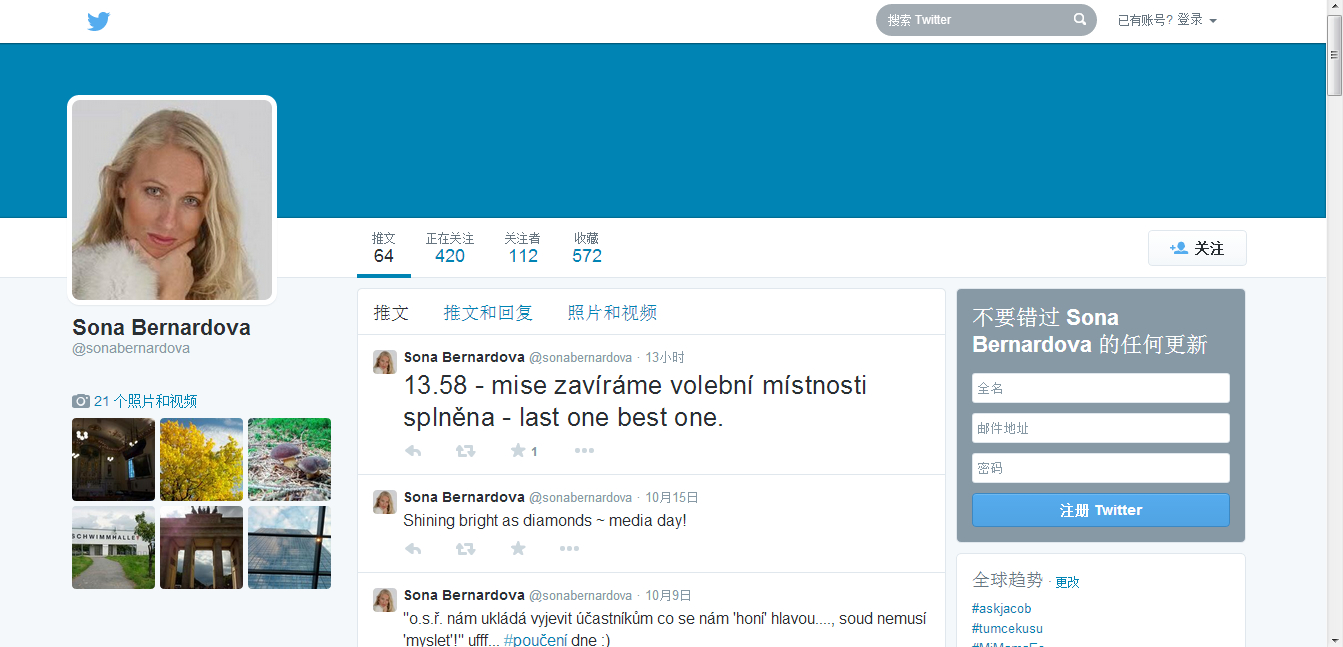View the 收藏 572 list
The height and width of the screenshot is (647, 1343).
point(587,248)
